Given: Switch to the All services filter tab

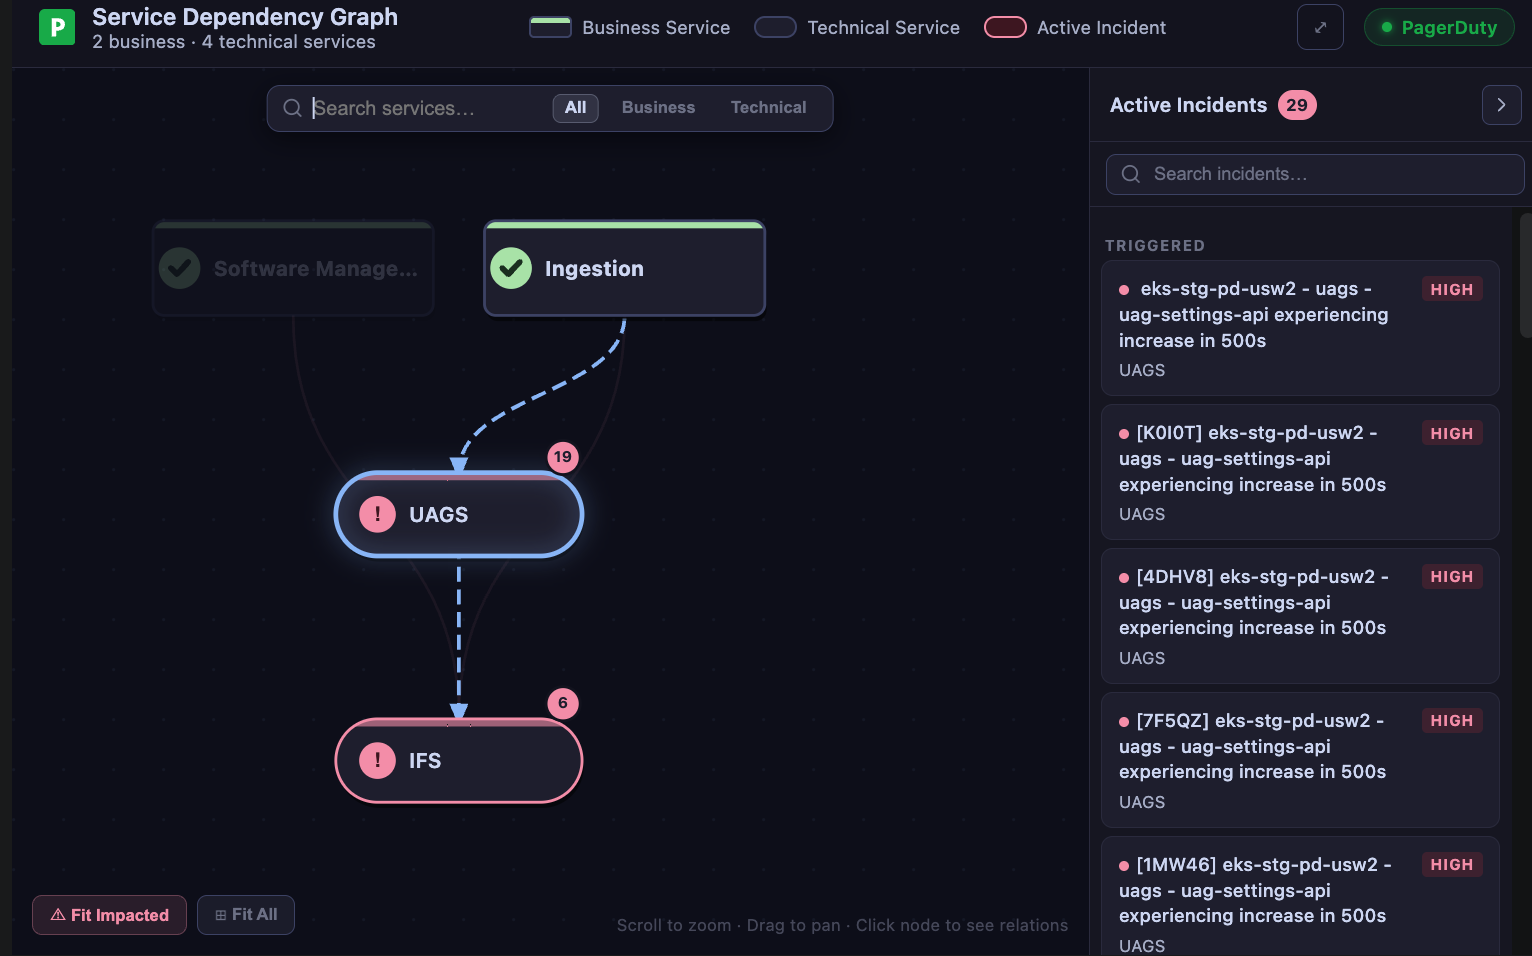Looking at the screenshot, I should 575,107.
